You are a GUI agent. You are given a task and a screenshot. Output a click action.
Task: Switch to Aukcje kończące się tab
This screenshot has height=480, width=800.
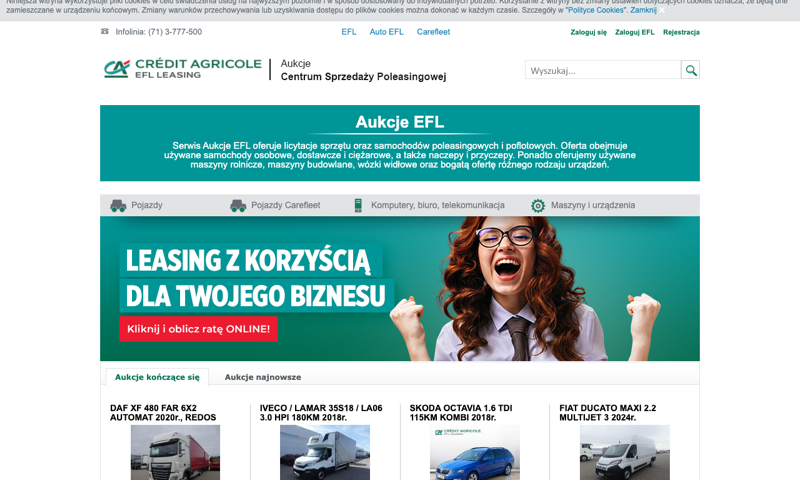157,377
